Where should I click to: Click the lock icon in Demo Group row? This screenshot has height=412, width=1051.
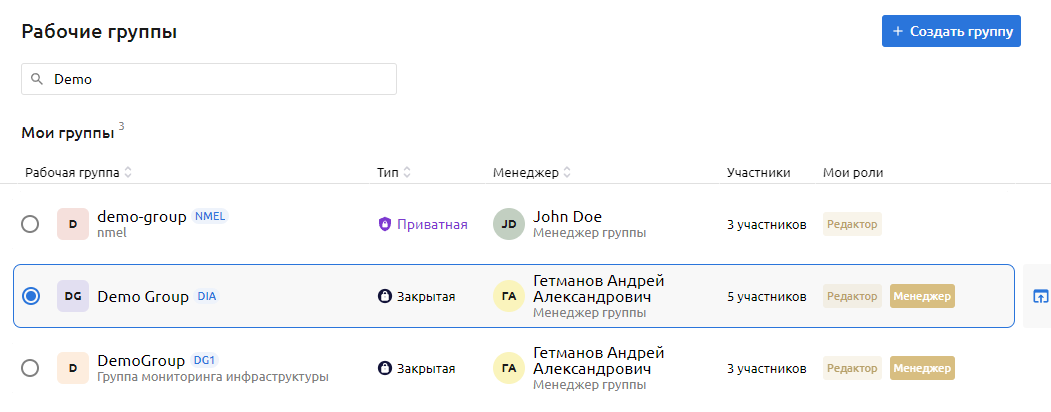[384, 296]
